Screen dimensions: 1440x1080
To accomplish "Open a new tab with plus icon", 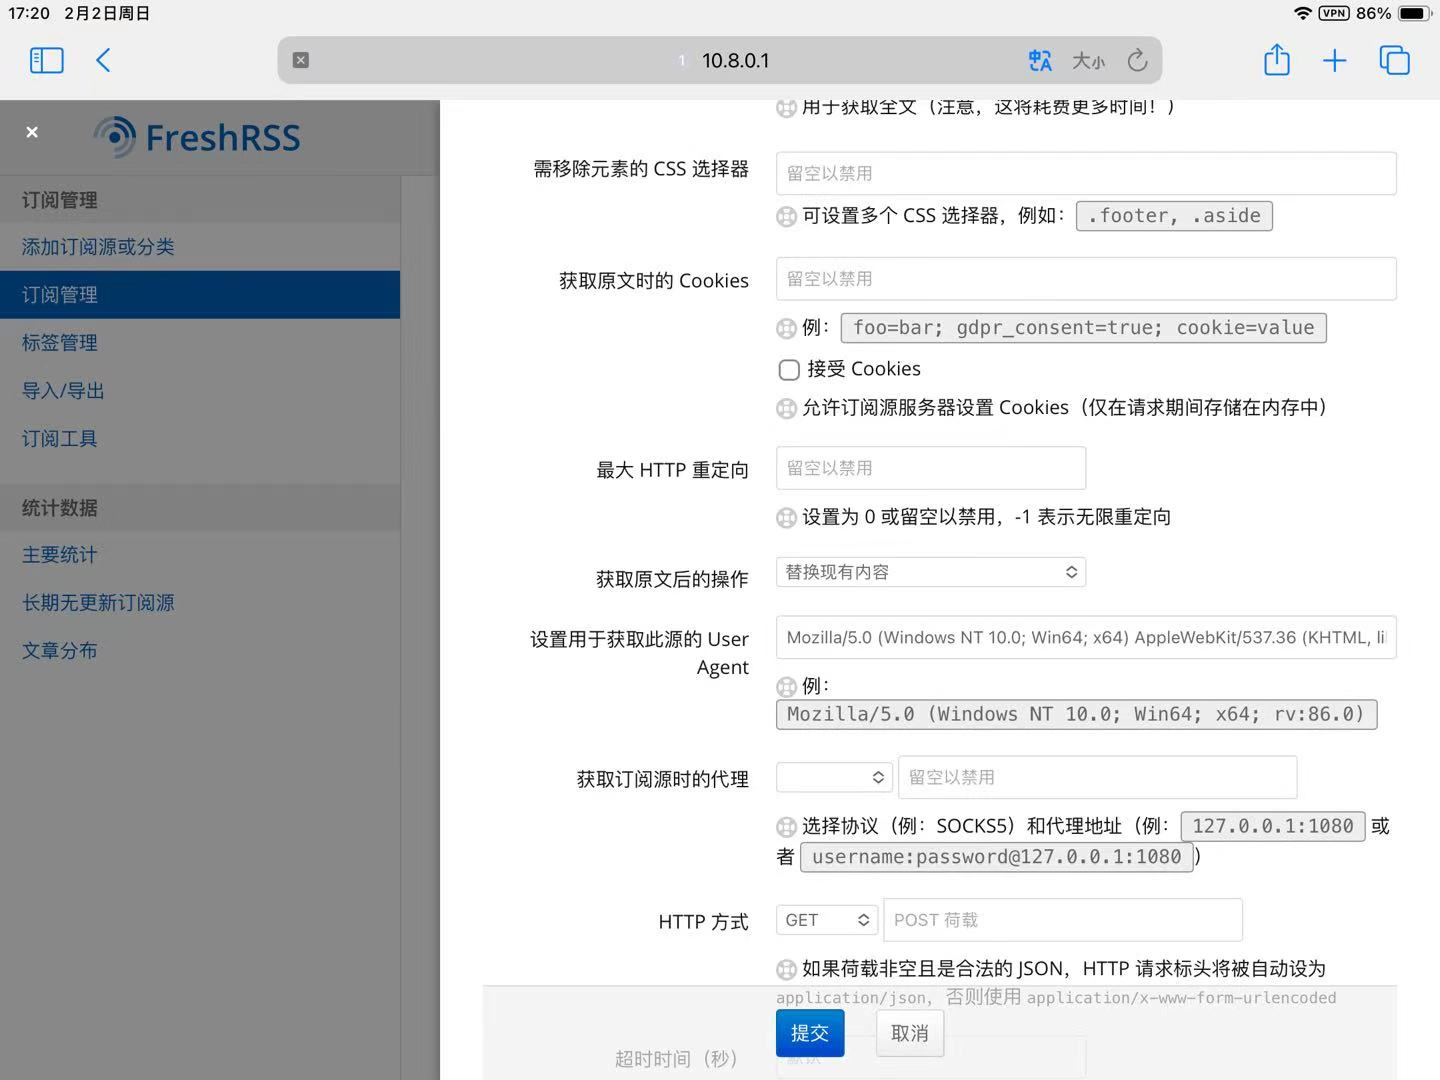I will [1335, 60].
